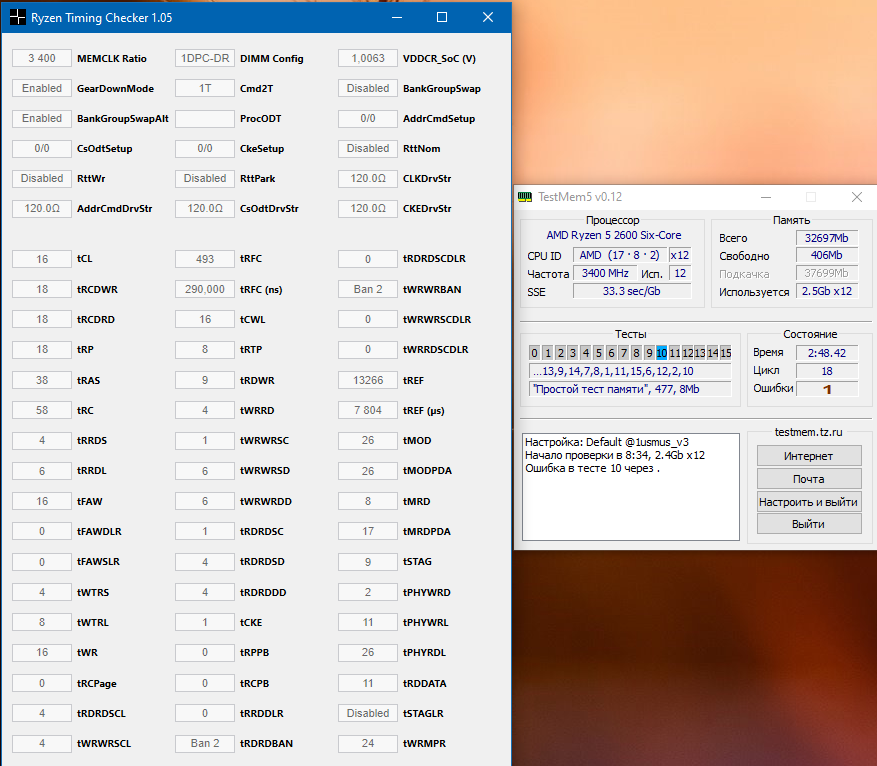This screenshot has height=766, width=877.
Task: Select test 5 box in Тесты
Action: click(598, 353)
